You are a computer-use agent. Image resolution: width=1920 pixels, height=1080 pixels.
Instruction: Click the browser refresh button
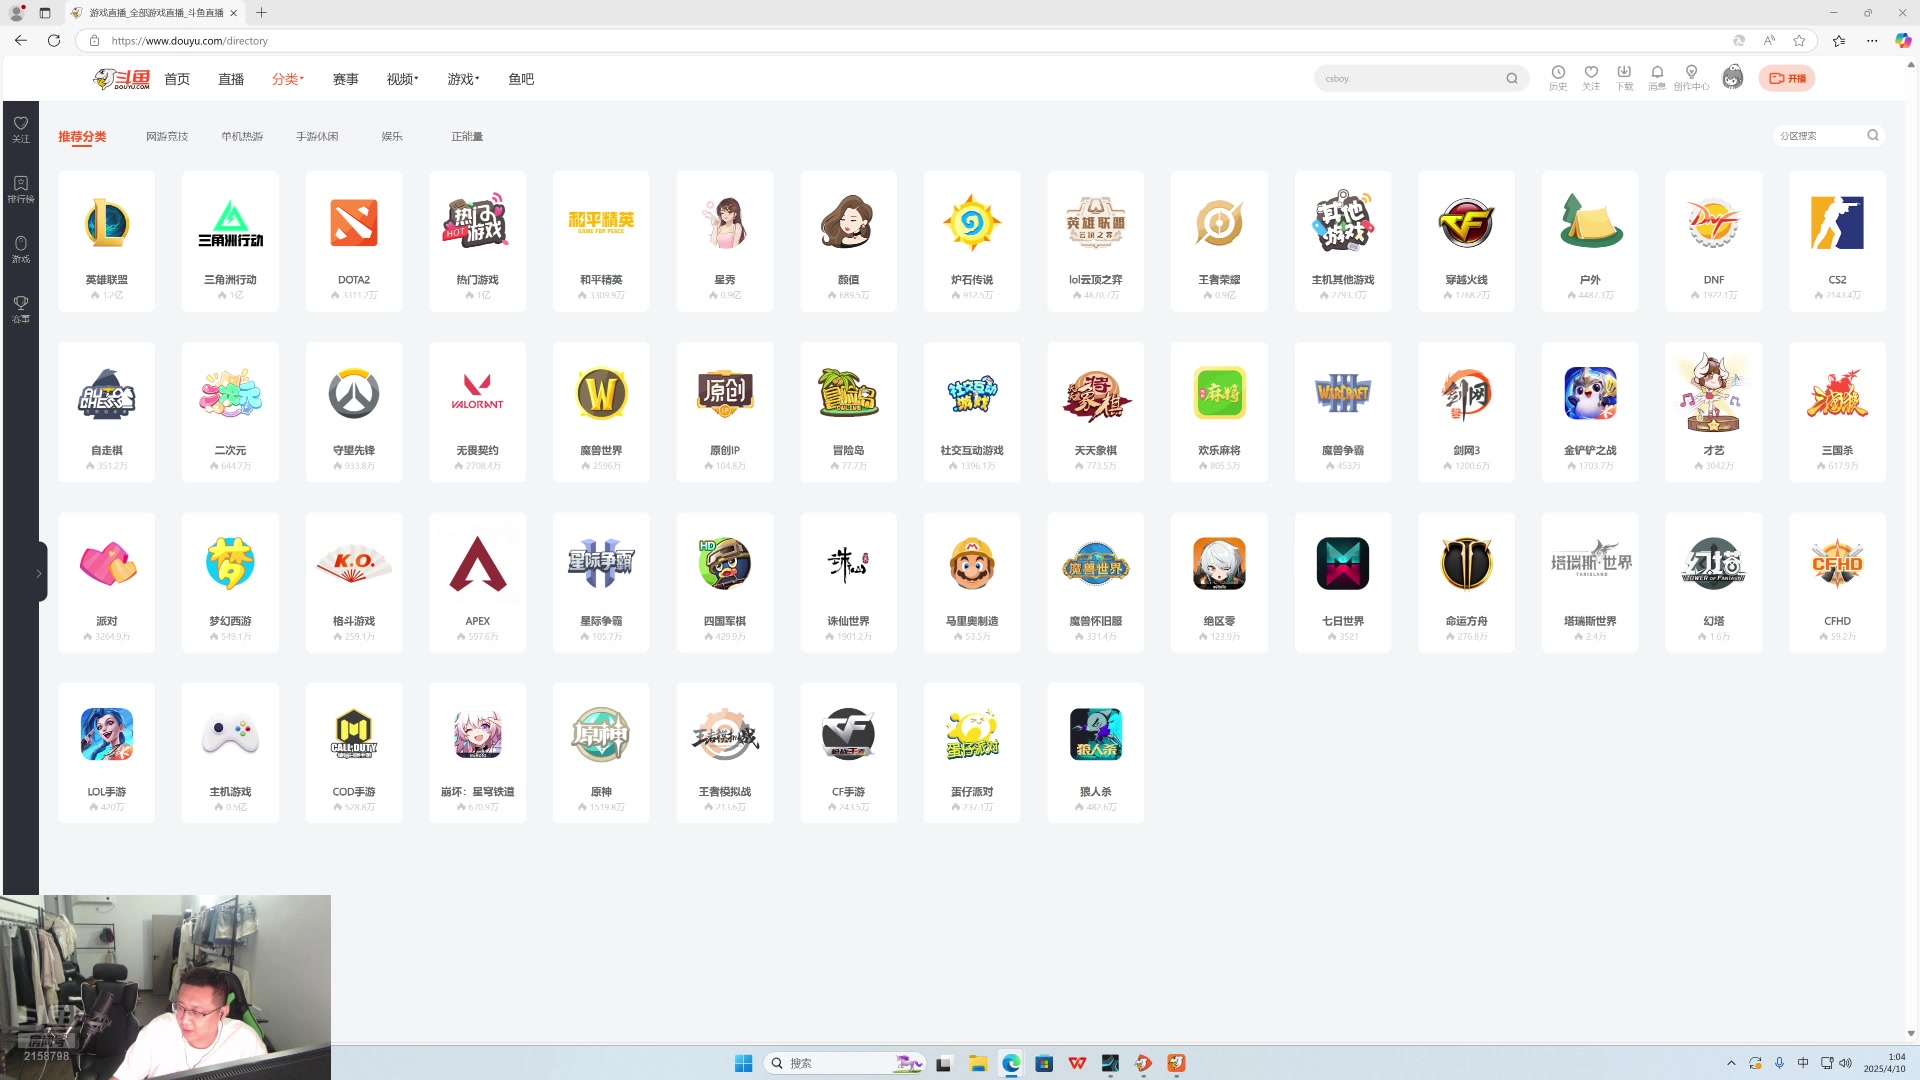click(54, 41)
